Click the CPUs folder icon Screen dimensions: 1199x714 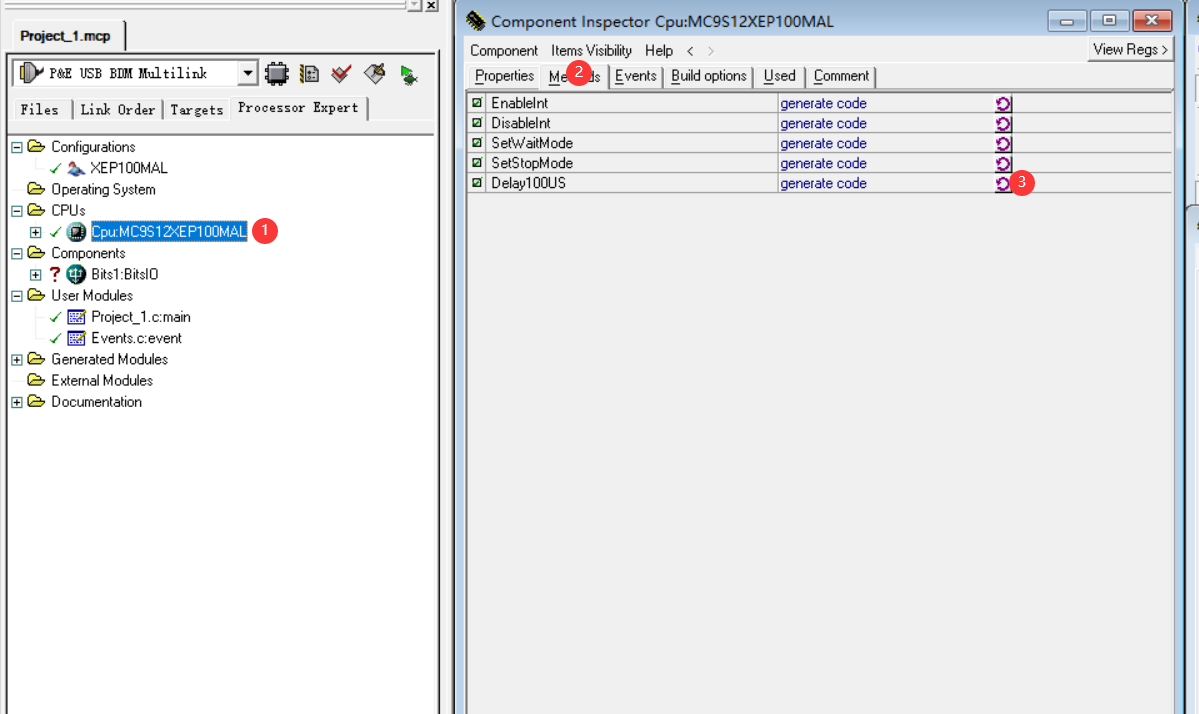click(36, 209)
